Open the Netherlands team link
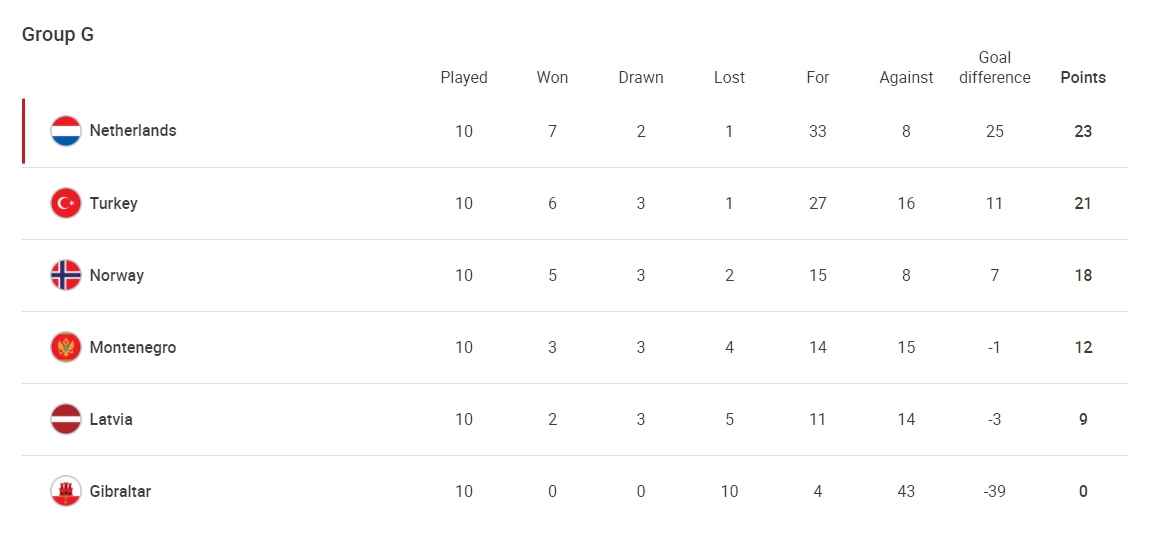This screenshot has height=544, width=1156. (x=133, y=130)
